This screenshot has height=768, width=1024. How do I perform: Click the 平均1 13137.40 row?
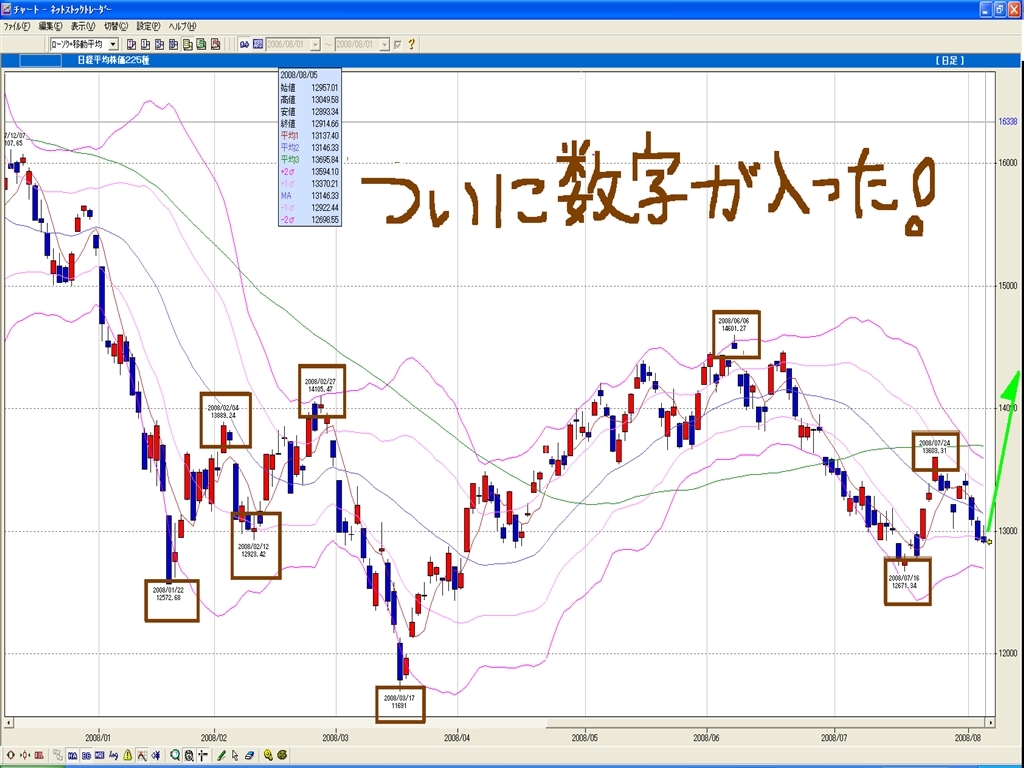coord(310,136)
